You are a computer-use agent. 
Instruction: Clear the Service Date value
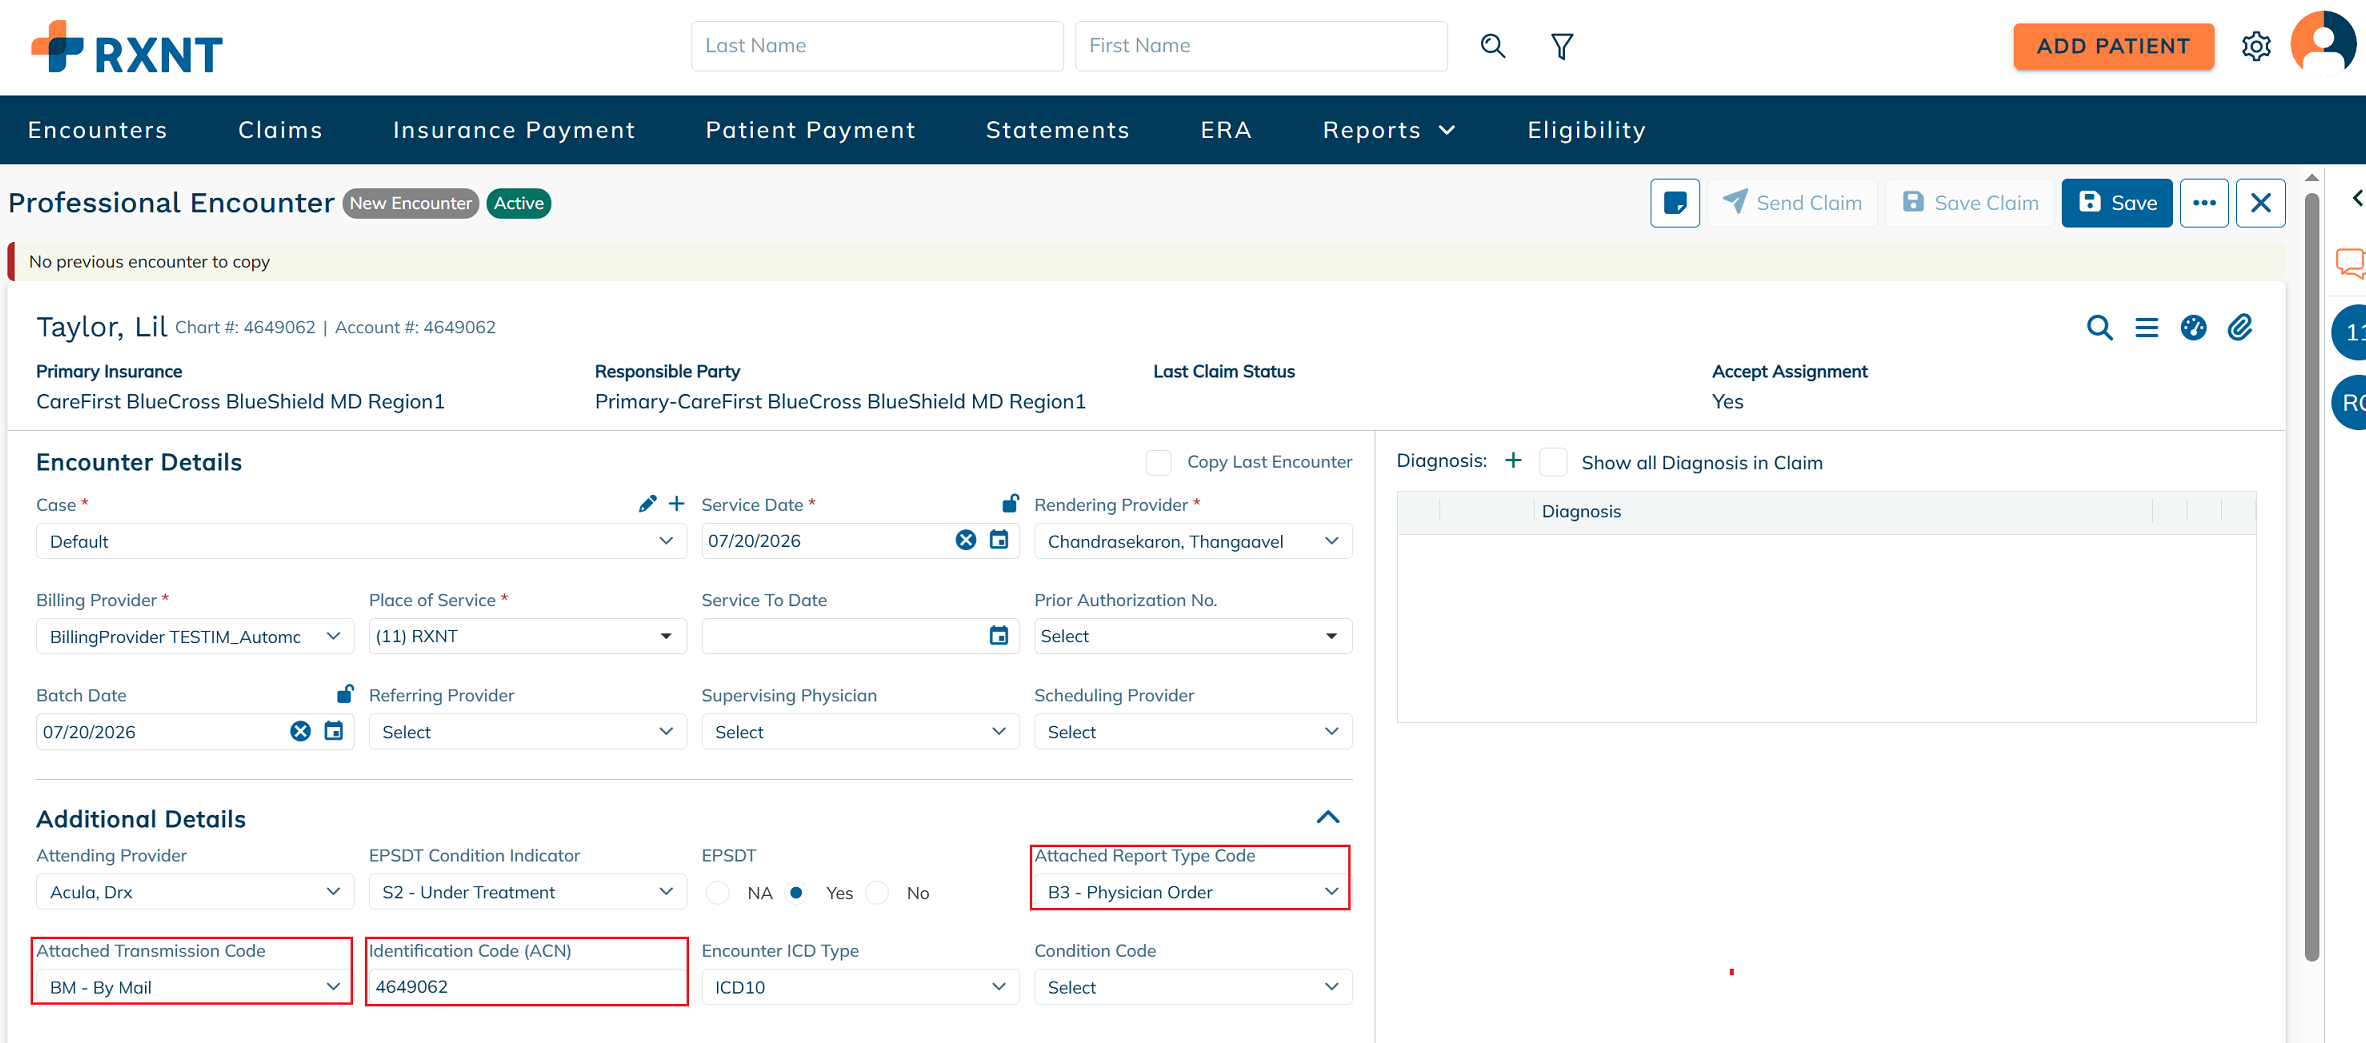[x=965, y=540]
